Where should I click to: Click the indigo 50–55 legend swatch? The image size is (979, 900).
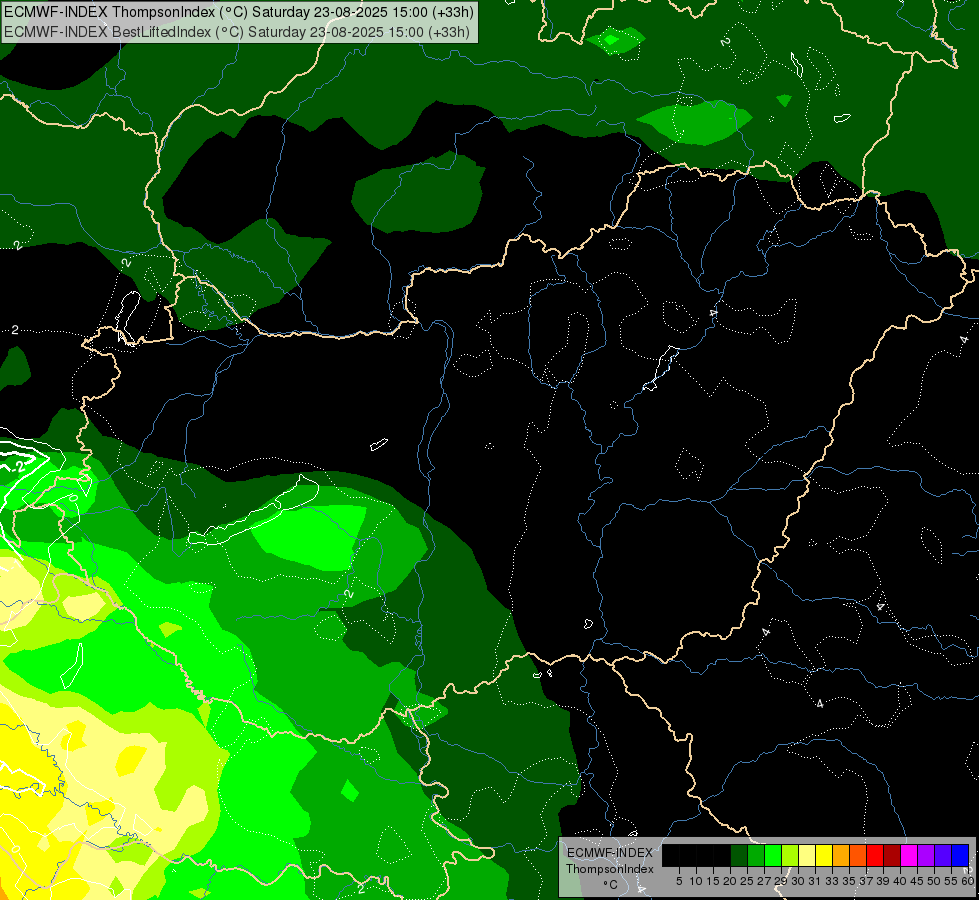coord(943,855)
